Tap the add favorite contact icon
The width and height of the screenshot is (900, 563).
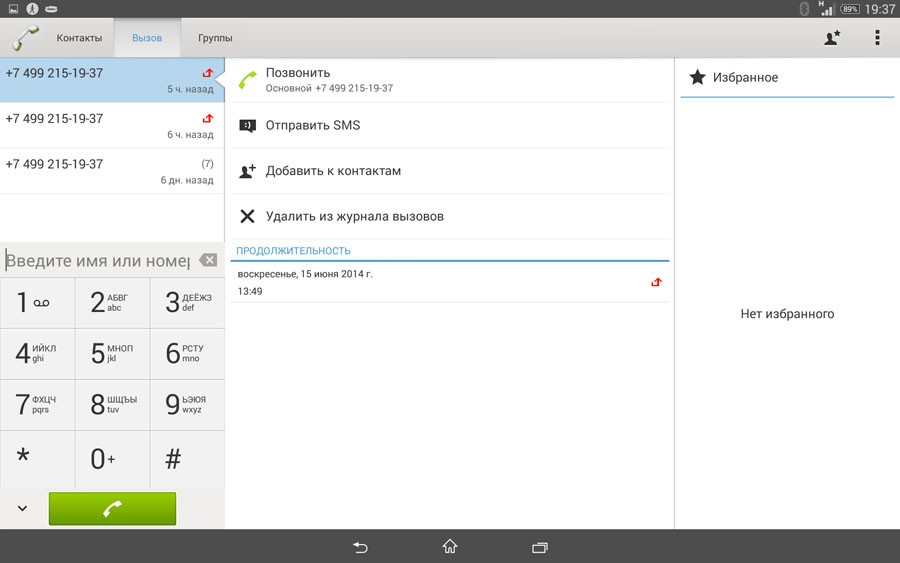click(832, 38)
